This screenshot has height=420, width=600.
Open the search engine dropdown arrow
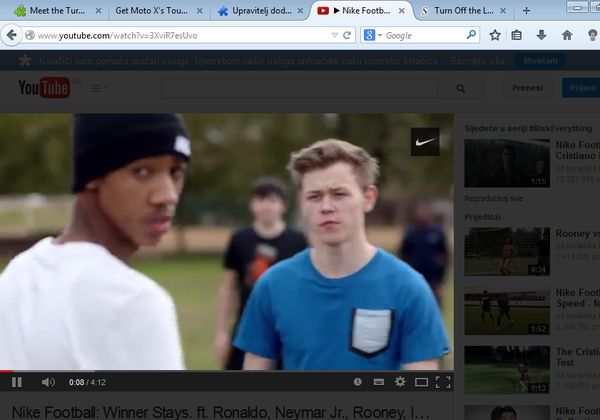click(380, 35)
